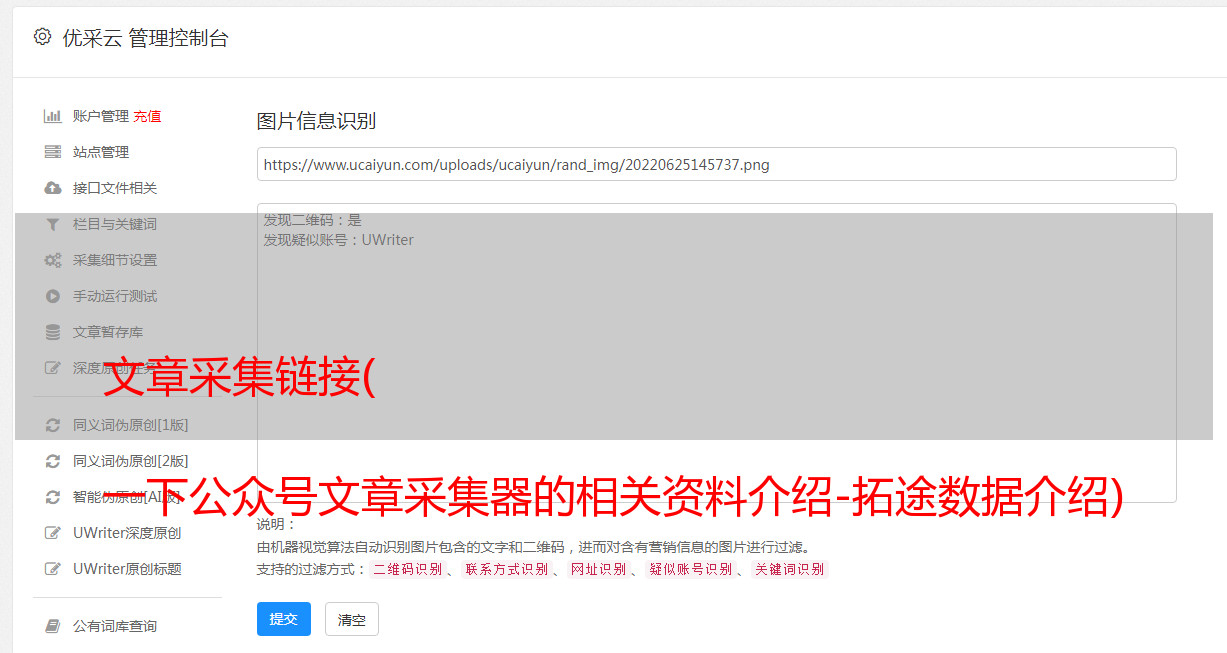Click the refresh icon for 同义词伪原创[1版]
Image resolution: width=1227 pixels, height=653 pixels.
click(x=53, y=425)
